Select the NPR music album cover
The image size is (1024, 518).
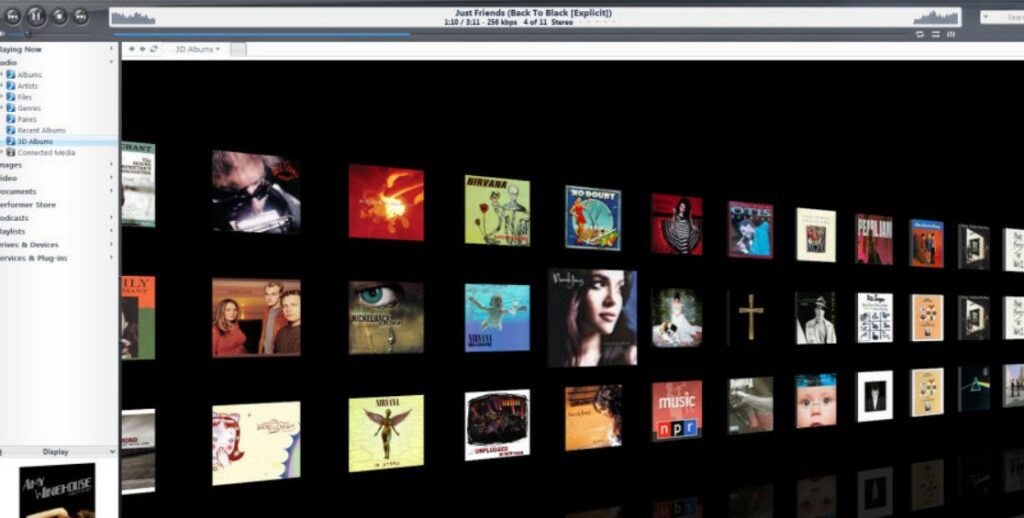click(677, 410)
